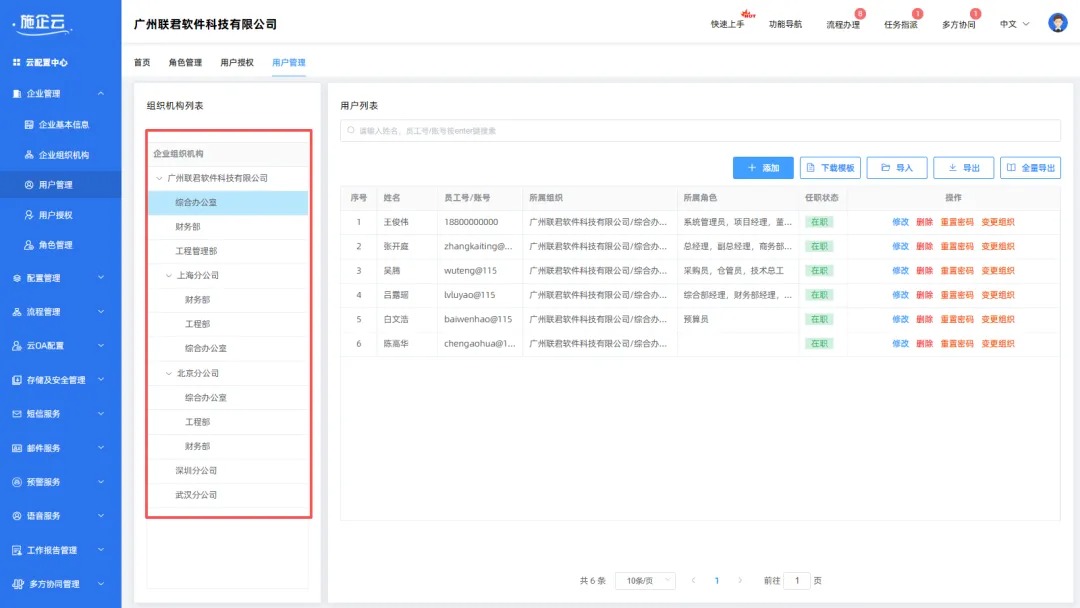This screenshot has height=608, width=1080.
Task: Collapse the 企业管理 sidebar section
Action: [x=99, y=93]
